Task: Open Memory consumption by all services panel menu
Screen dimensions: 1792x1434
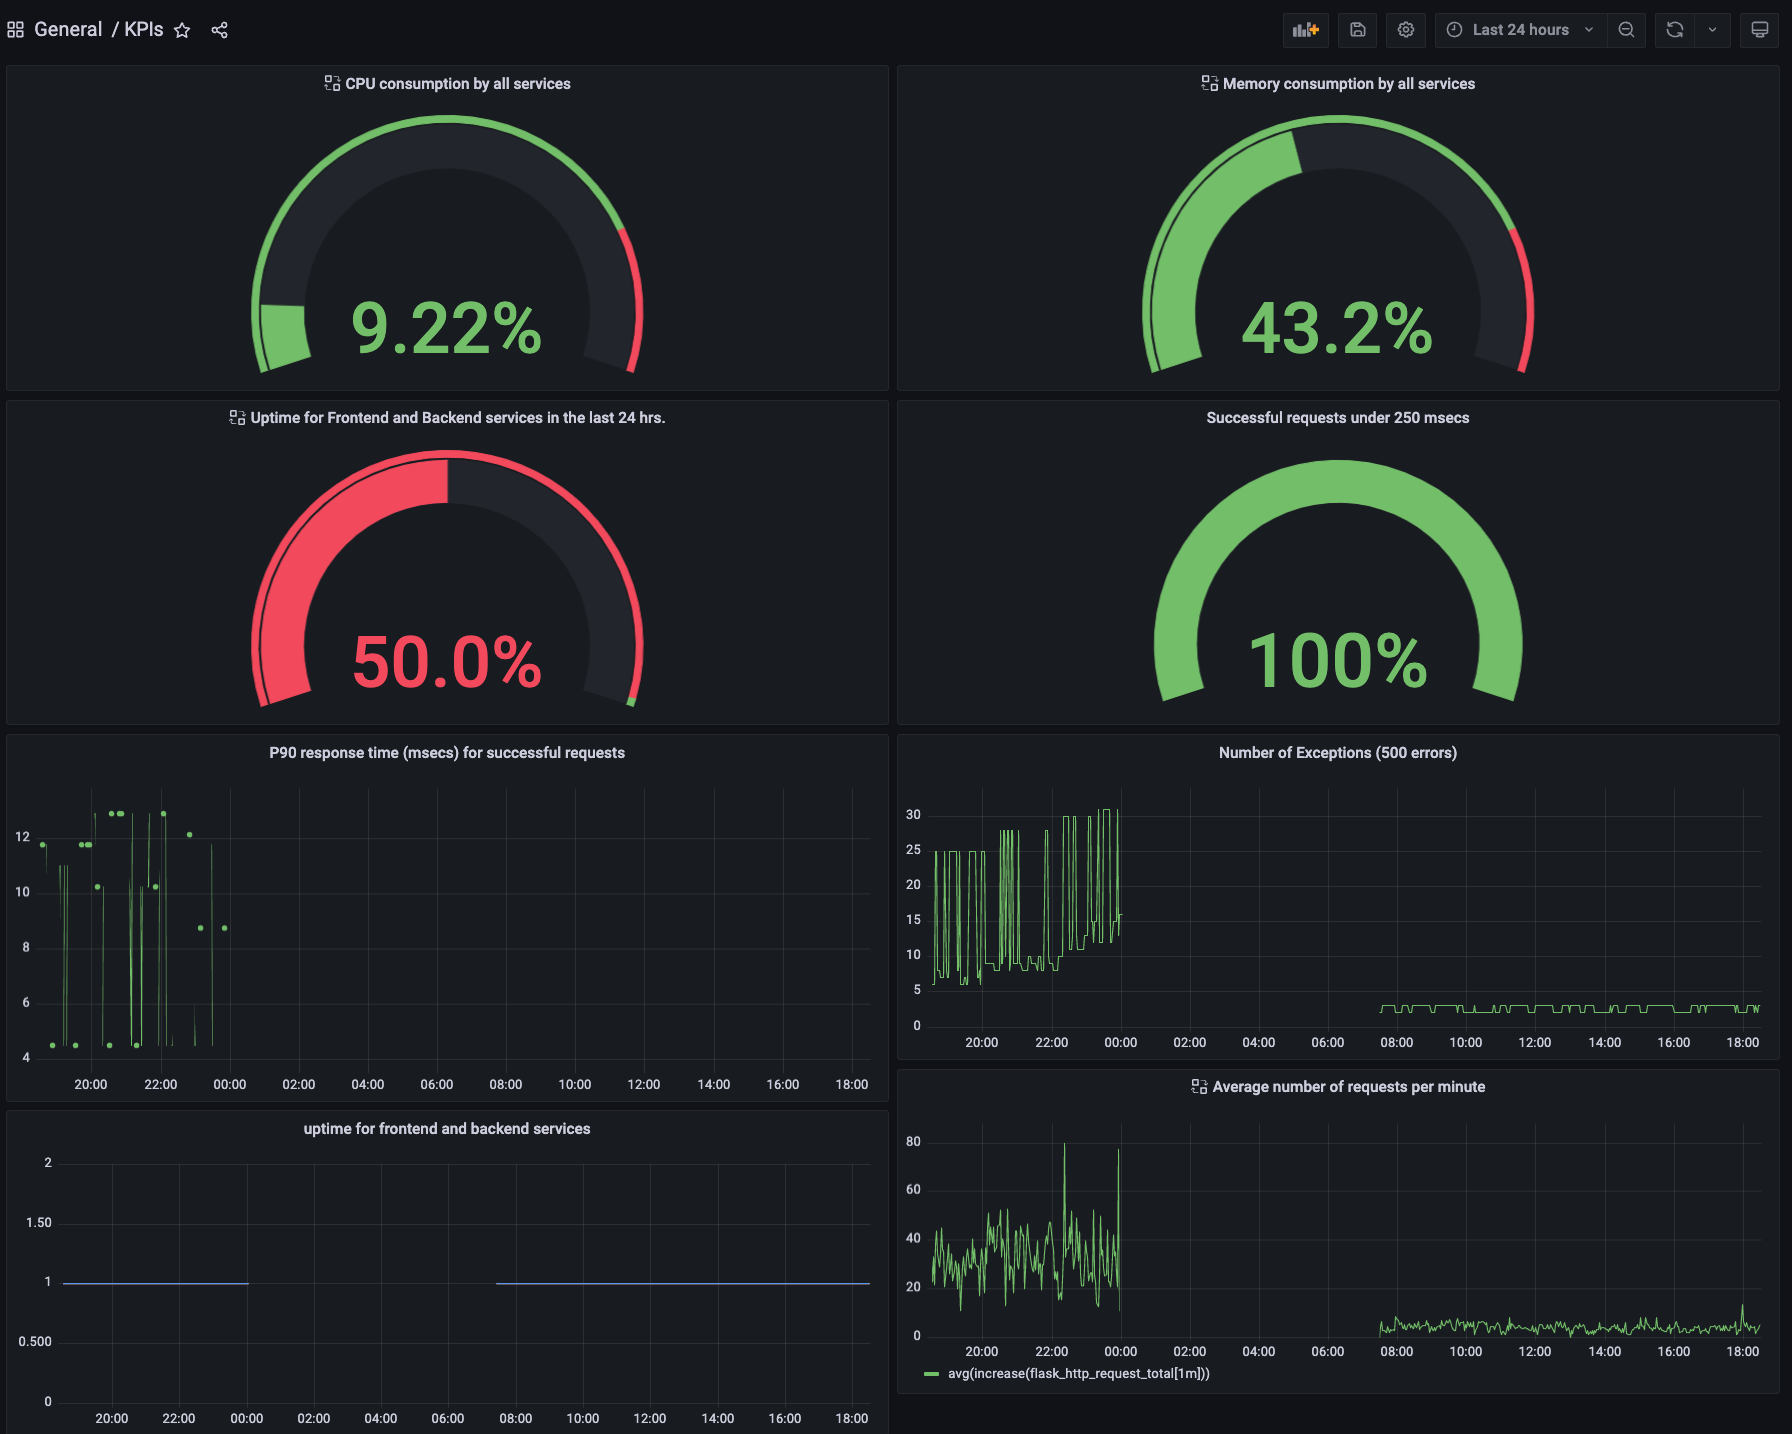Action: (x=1349, y=84)
